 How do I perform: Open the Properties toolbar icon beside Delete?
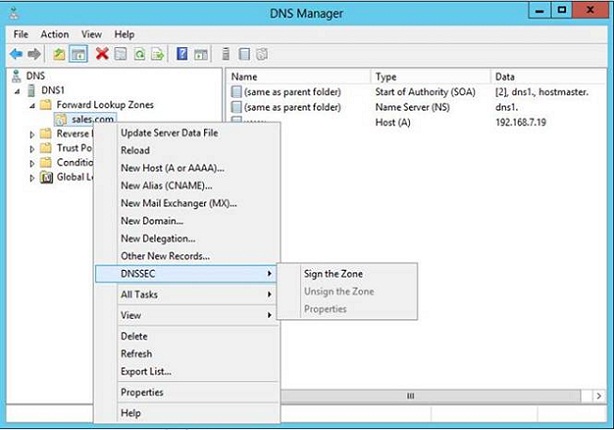tap(121, 54)
